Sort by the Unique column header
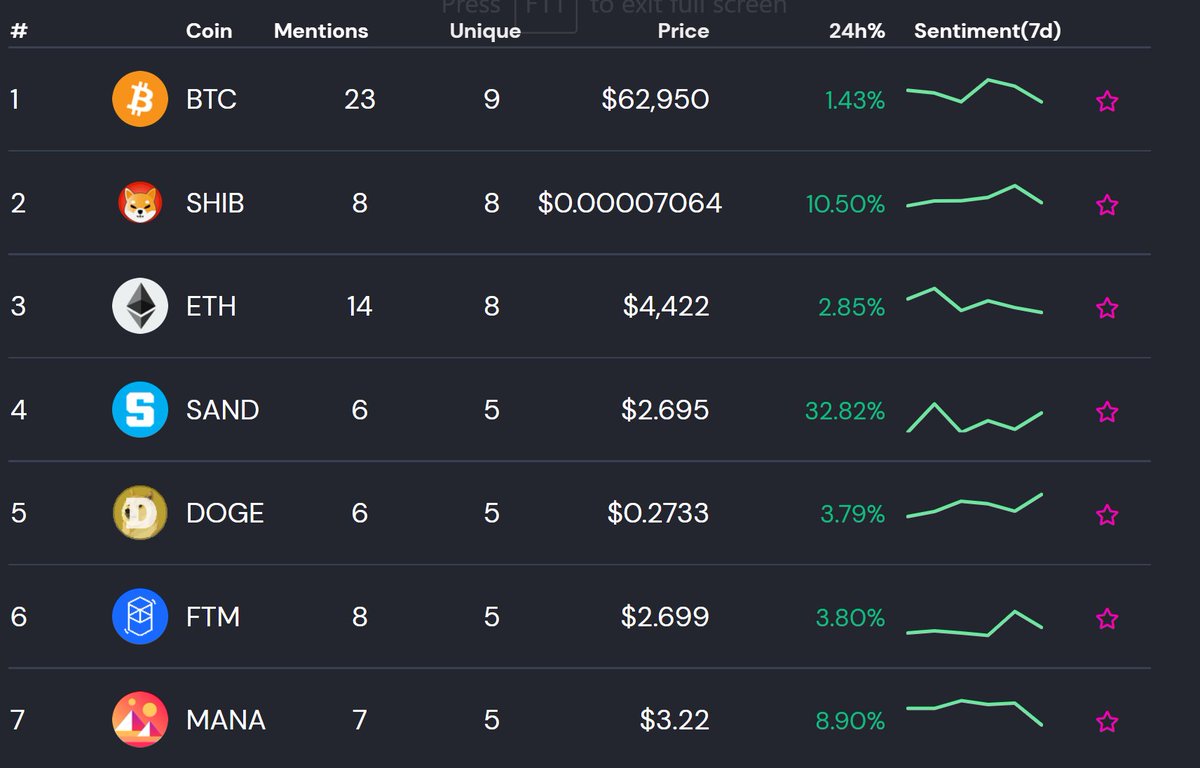This screenshot has width=1200, height=768. tap(485, 31)
